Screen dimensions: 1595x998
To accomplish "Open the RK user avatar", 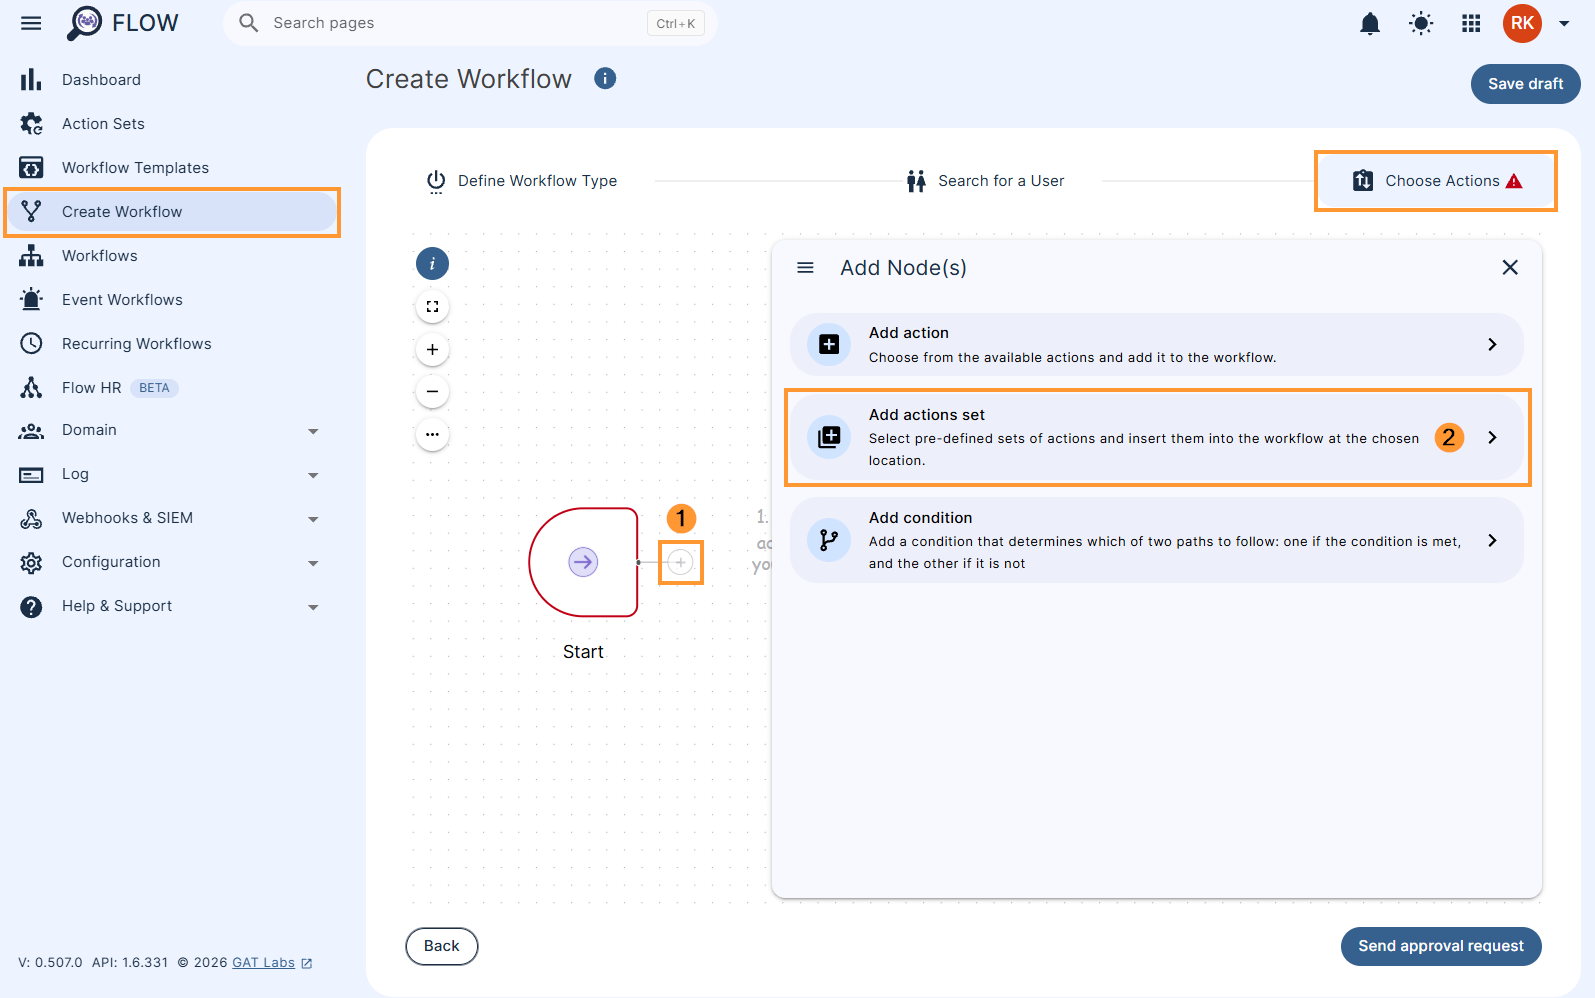I will (1522, 23).
